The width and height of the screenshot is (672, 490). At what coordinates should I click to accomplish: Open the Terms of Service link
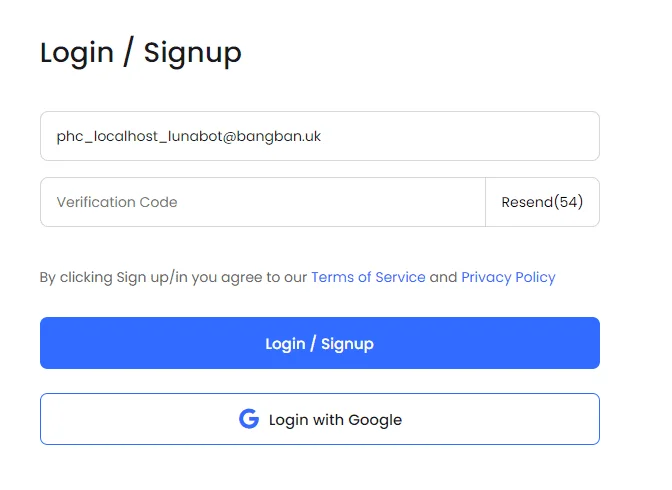pos(368,277)
